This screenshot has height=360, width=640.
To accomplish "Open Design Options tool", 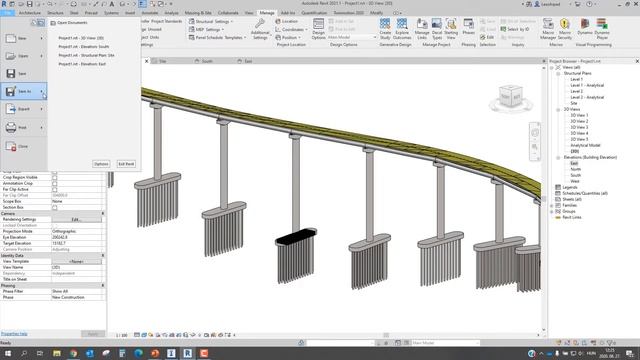I will pyautogui.click(x=318, y=28).
